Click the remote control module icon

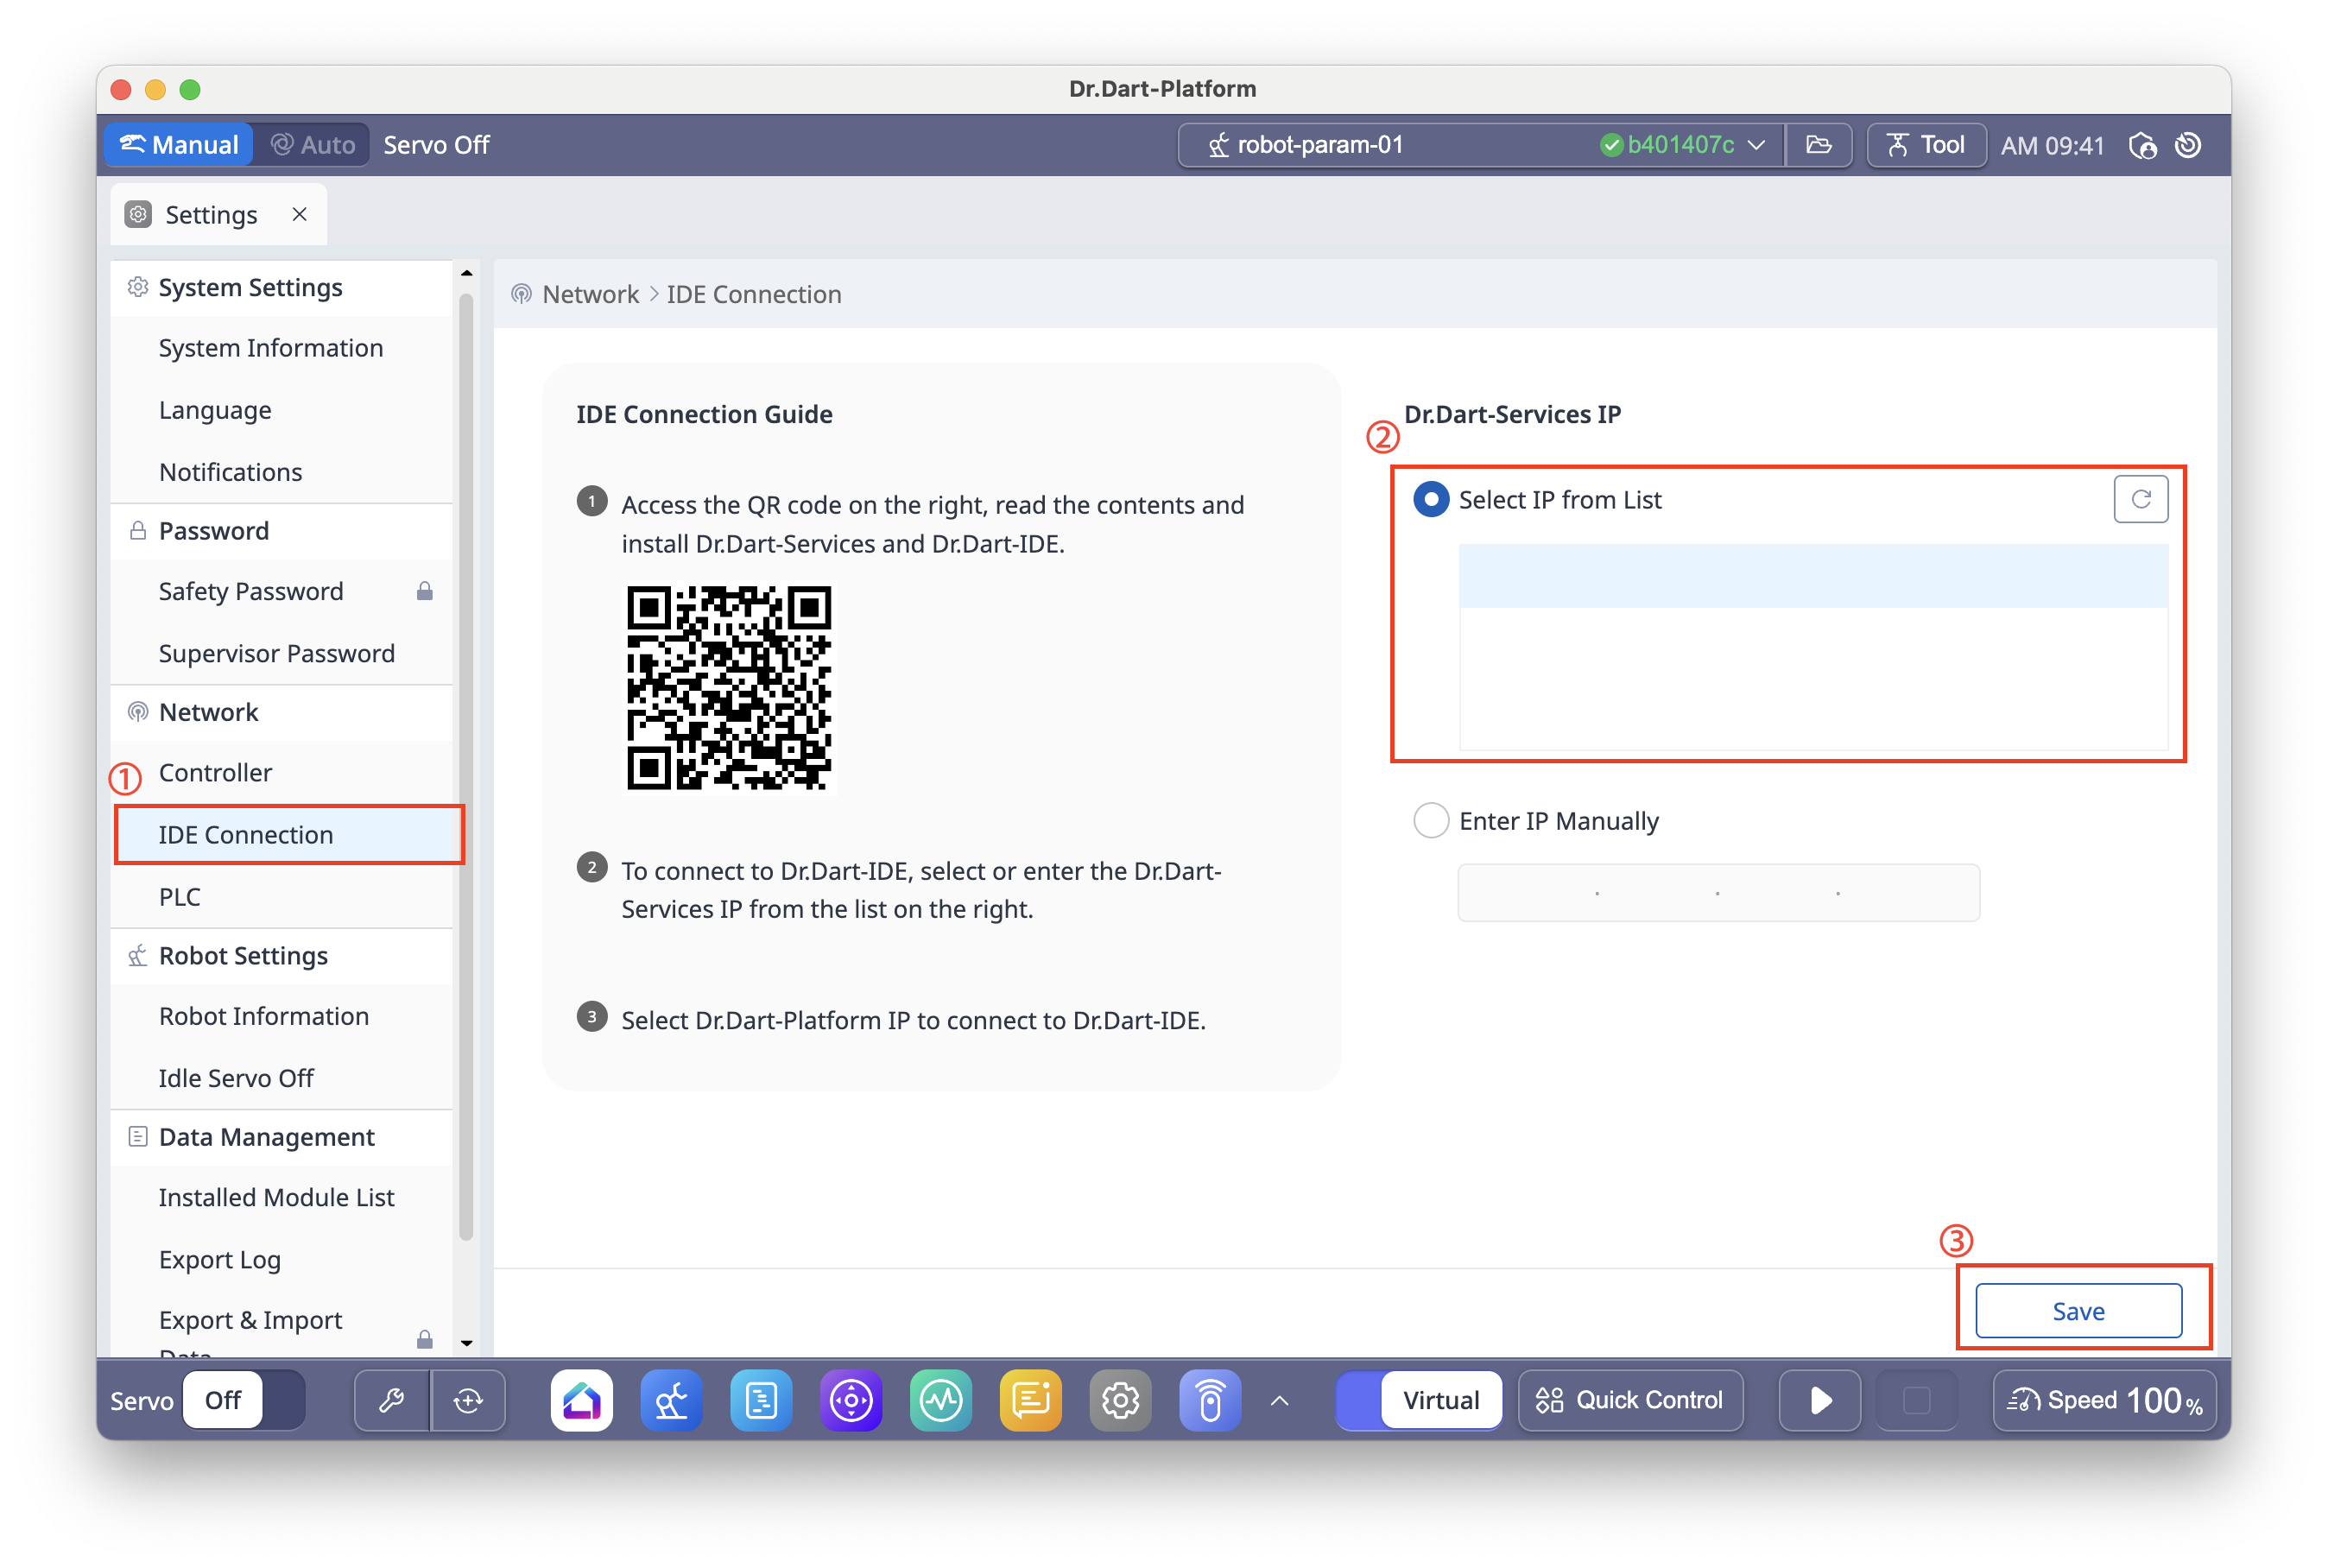coord(1210,1400)
